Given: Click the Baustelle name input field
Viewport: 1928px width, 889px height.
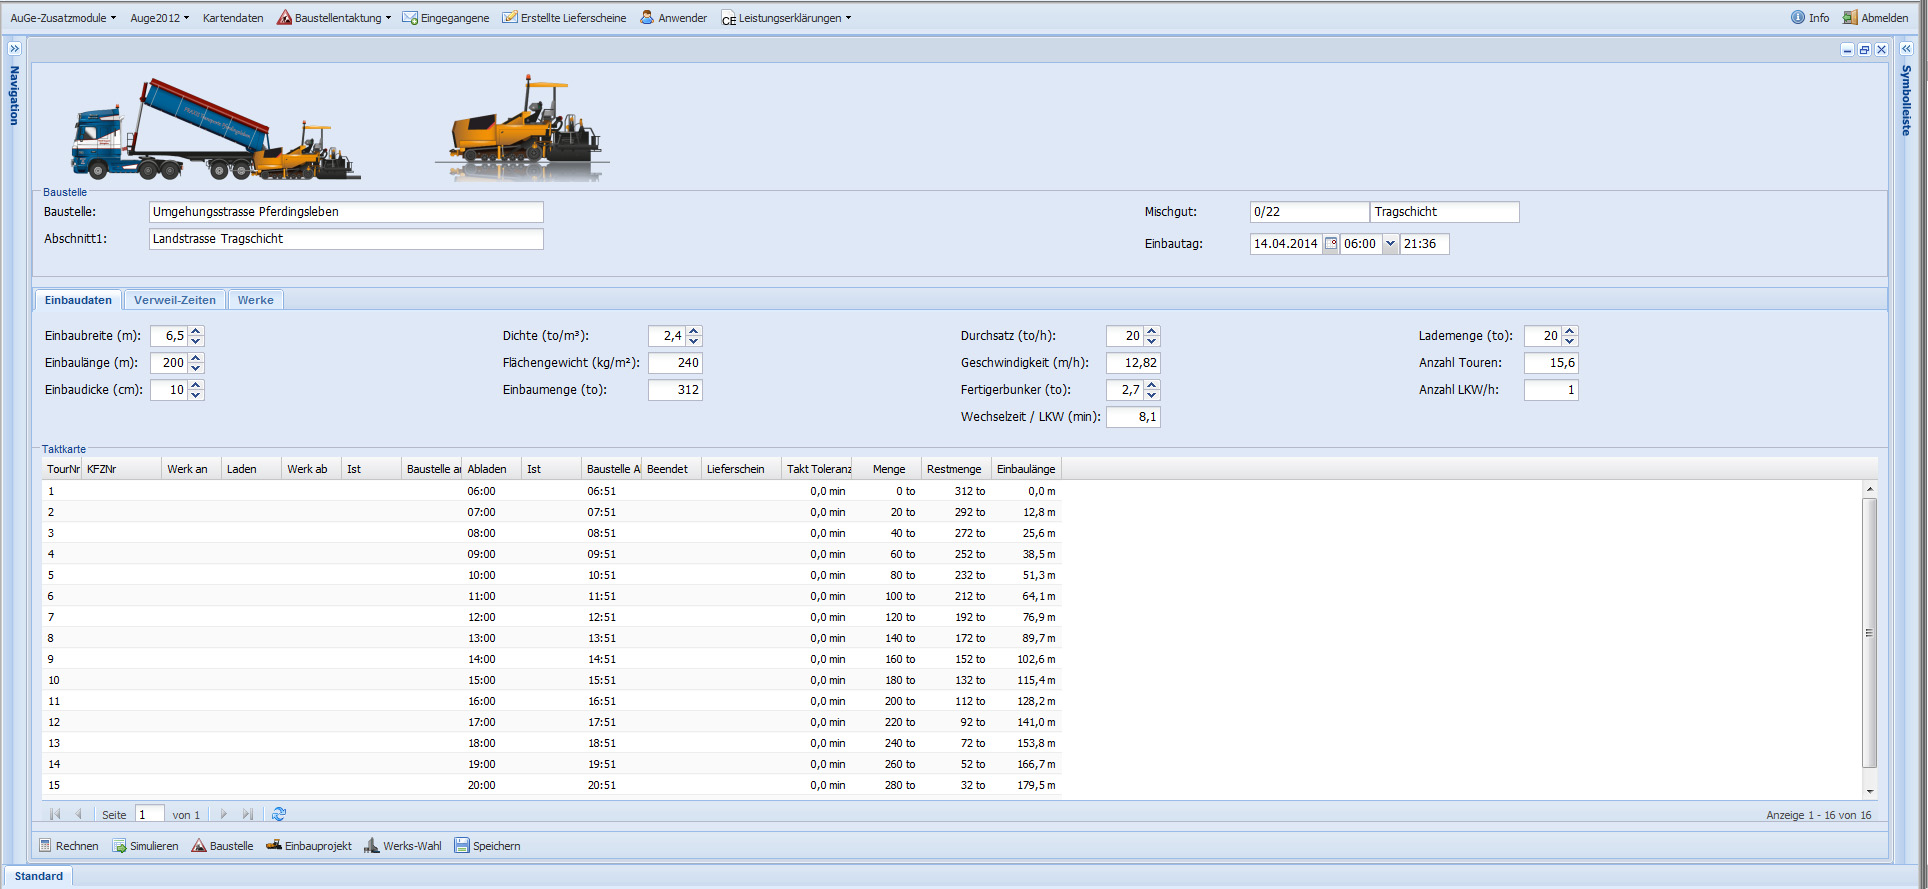Looking at the screenshot, I should [346, 212].
